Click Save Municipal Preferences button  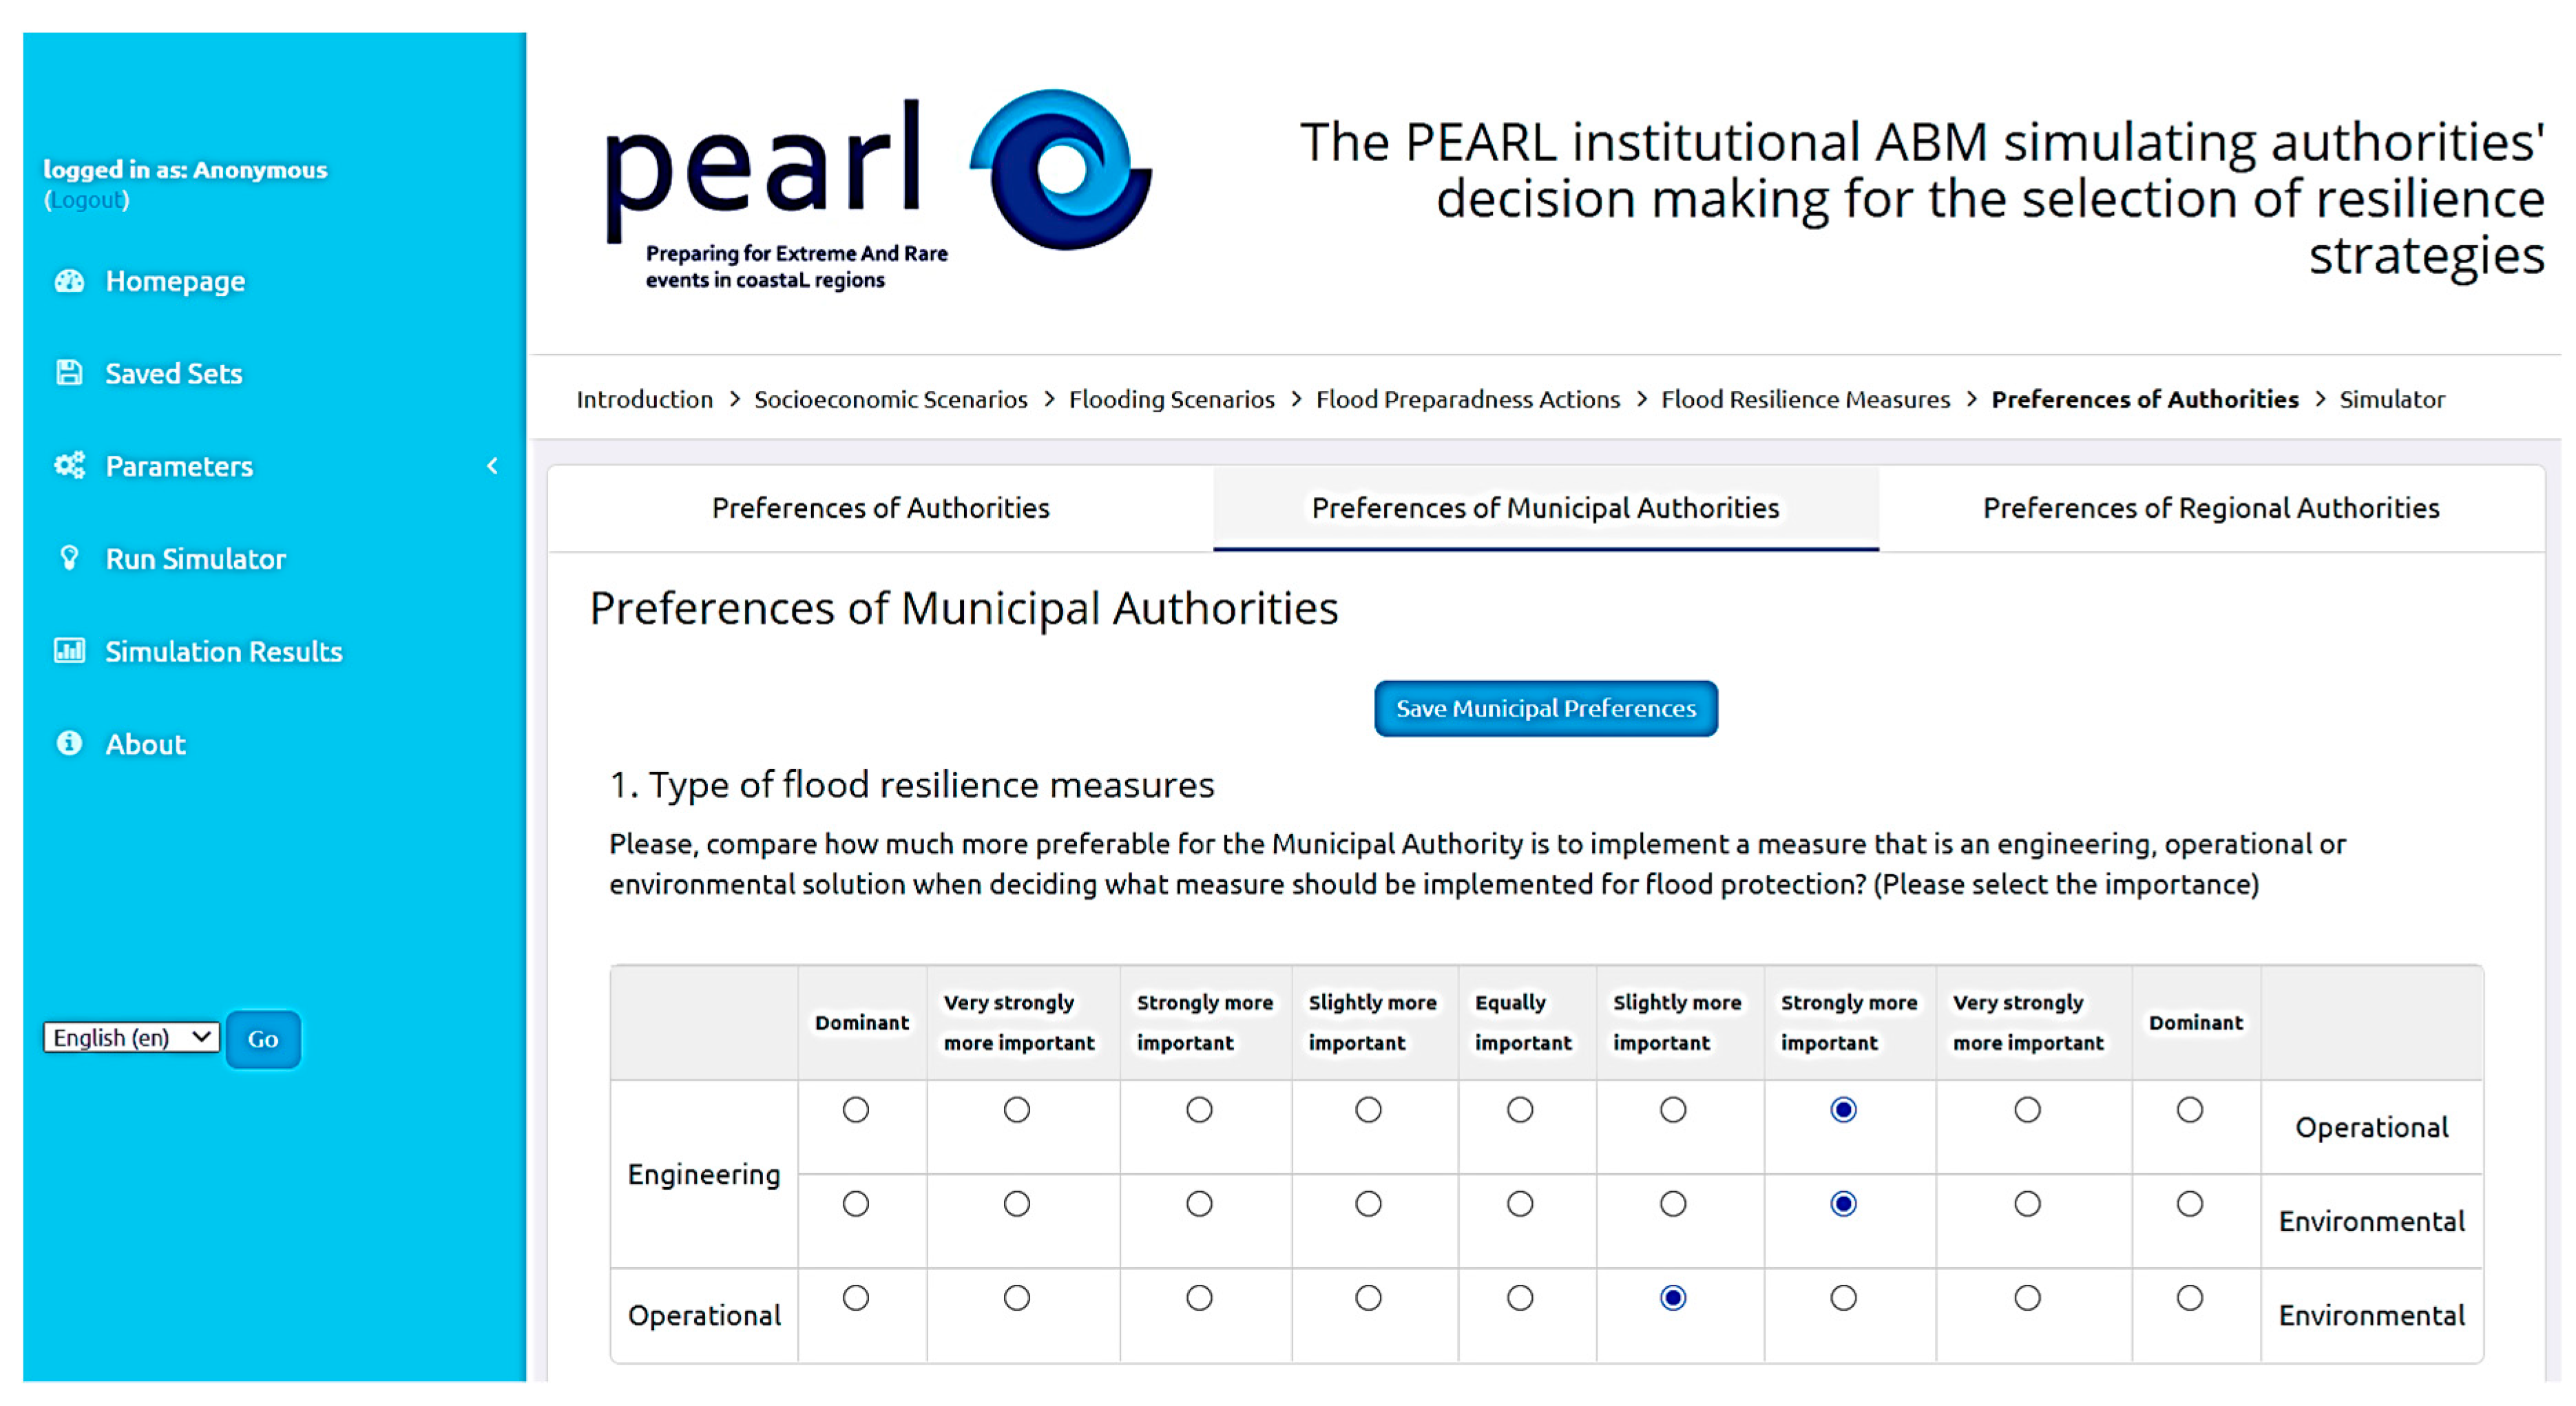[1545, 708]
